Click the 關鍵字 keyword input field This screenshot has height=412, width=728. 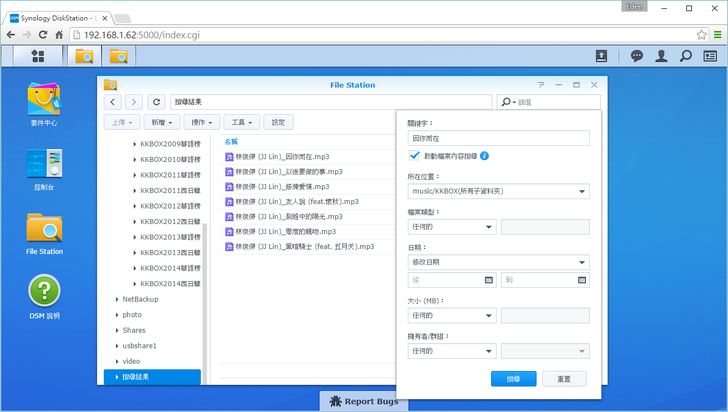click(x=498, y=138)
